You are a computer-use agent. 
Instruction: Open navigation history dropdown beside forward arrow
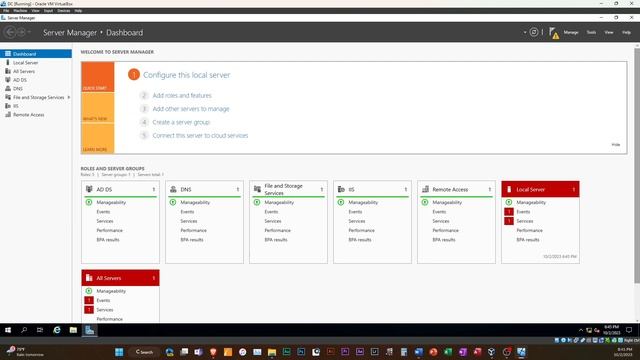tap(29, 32)
